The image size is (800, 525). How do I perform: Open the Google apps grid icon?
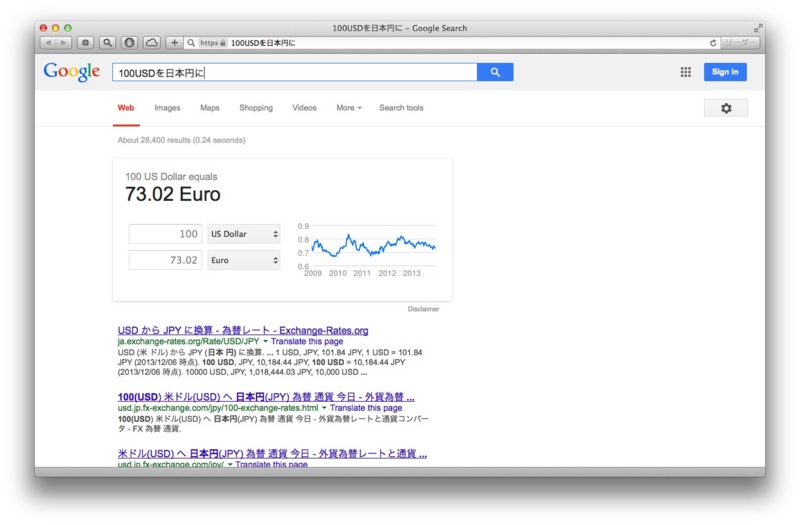point(686,72)
